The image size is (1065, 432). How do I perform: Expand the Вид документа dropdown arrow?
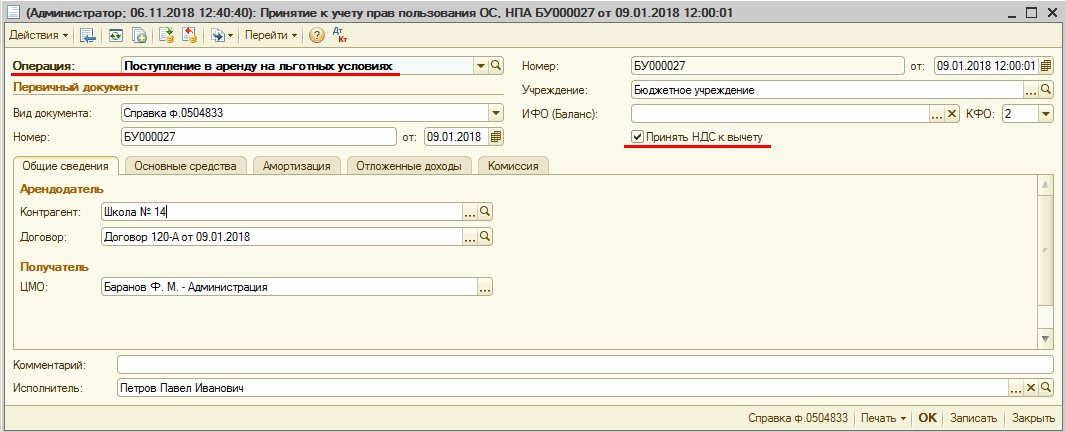(x=496, y=113)
